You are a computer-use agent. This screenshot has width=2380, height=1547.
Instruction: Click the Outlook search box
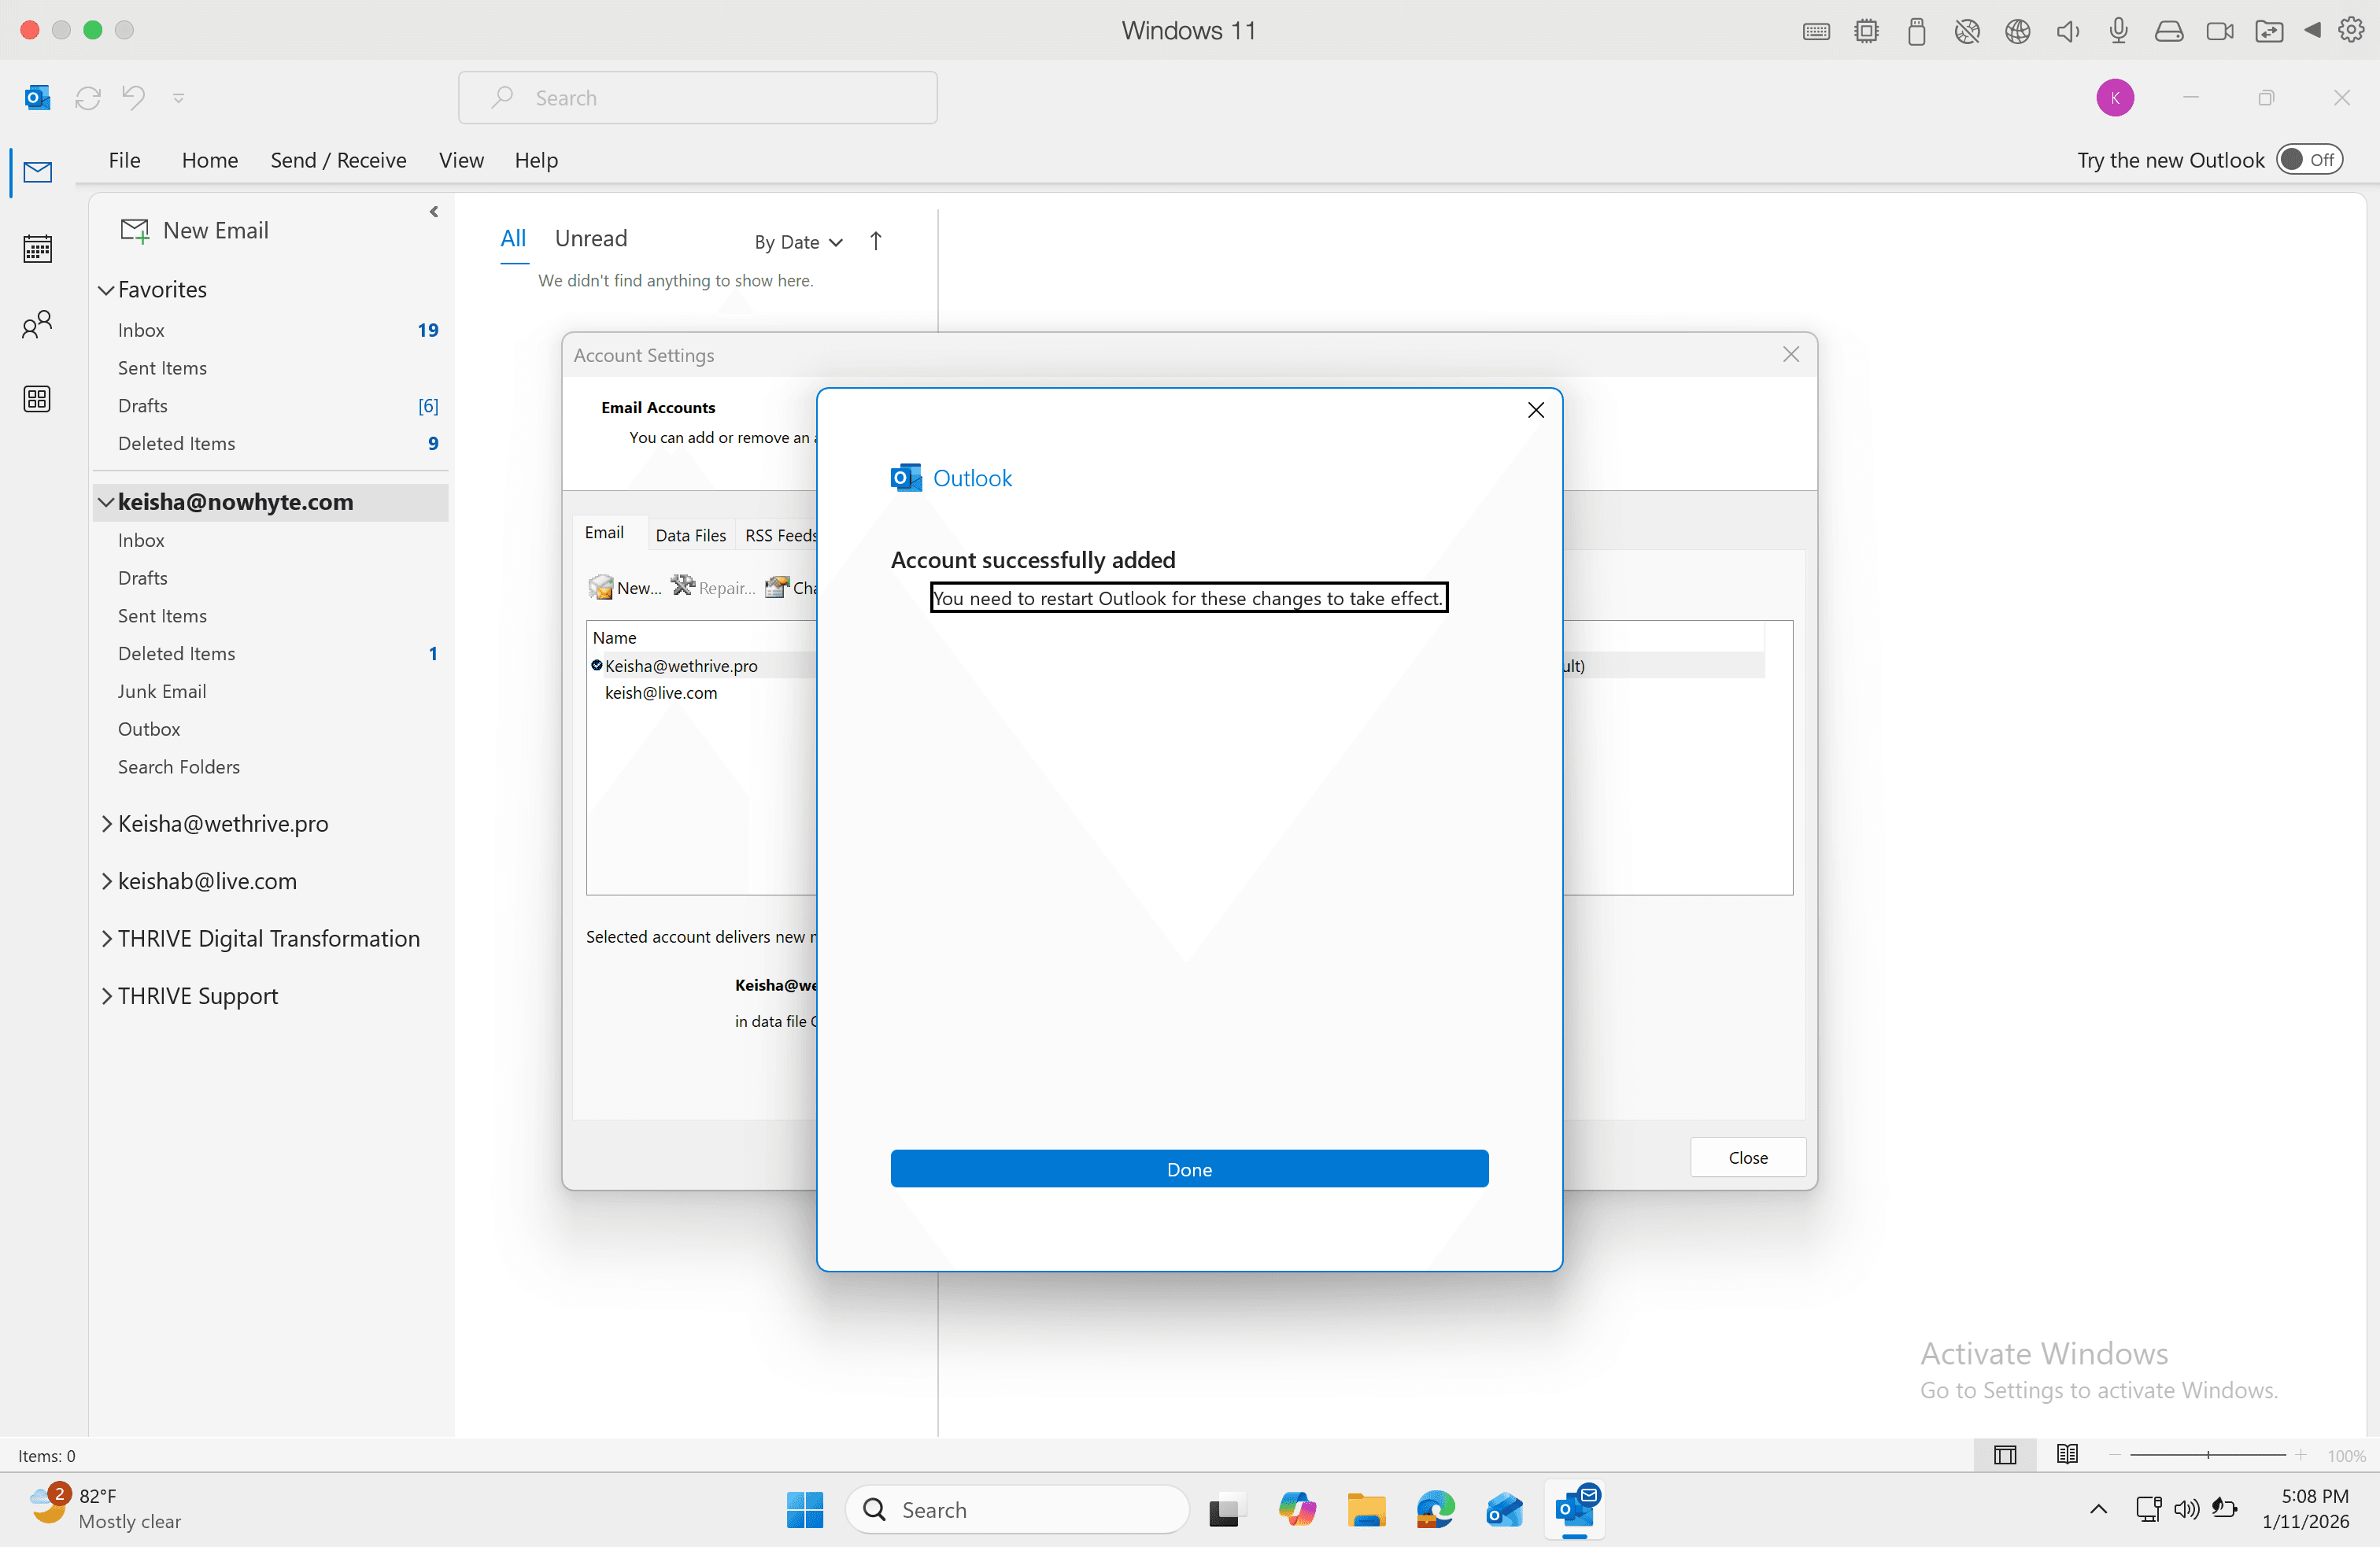pyautogui.click(x=697, y=97)
